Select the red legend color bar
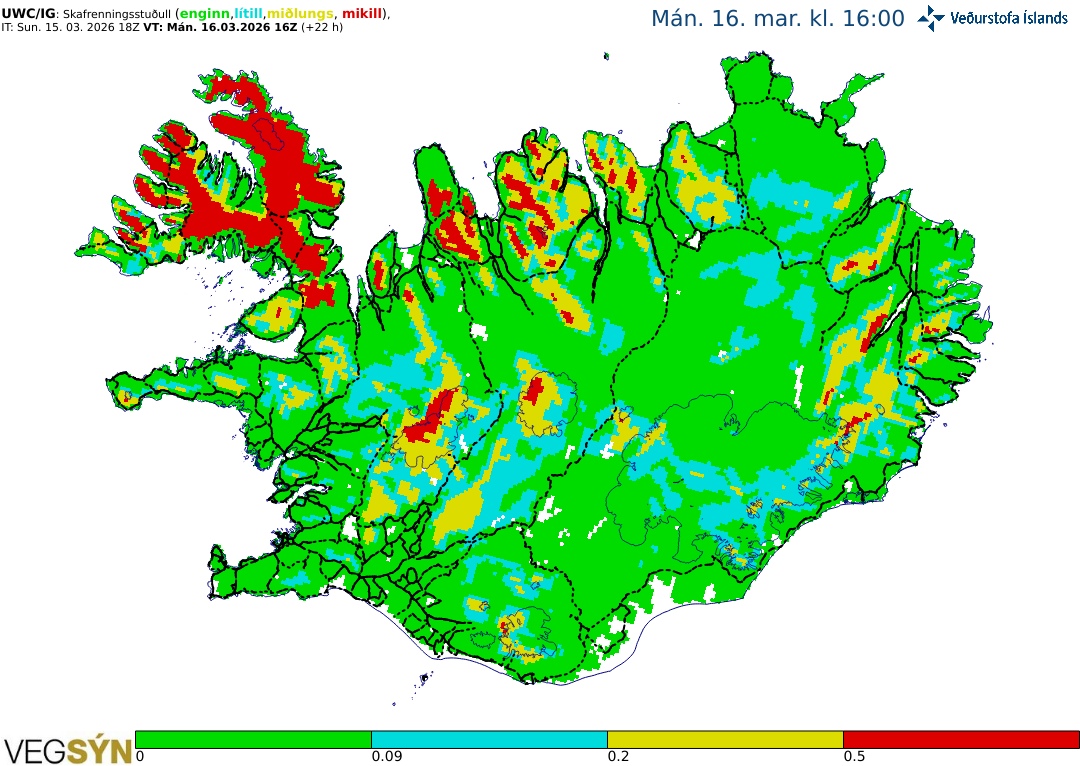This screenshot has height=766, width=1080. coord(962,739)
